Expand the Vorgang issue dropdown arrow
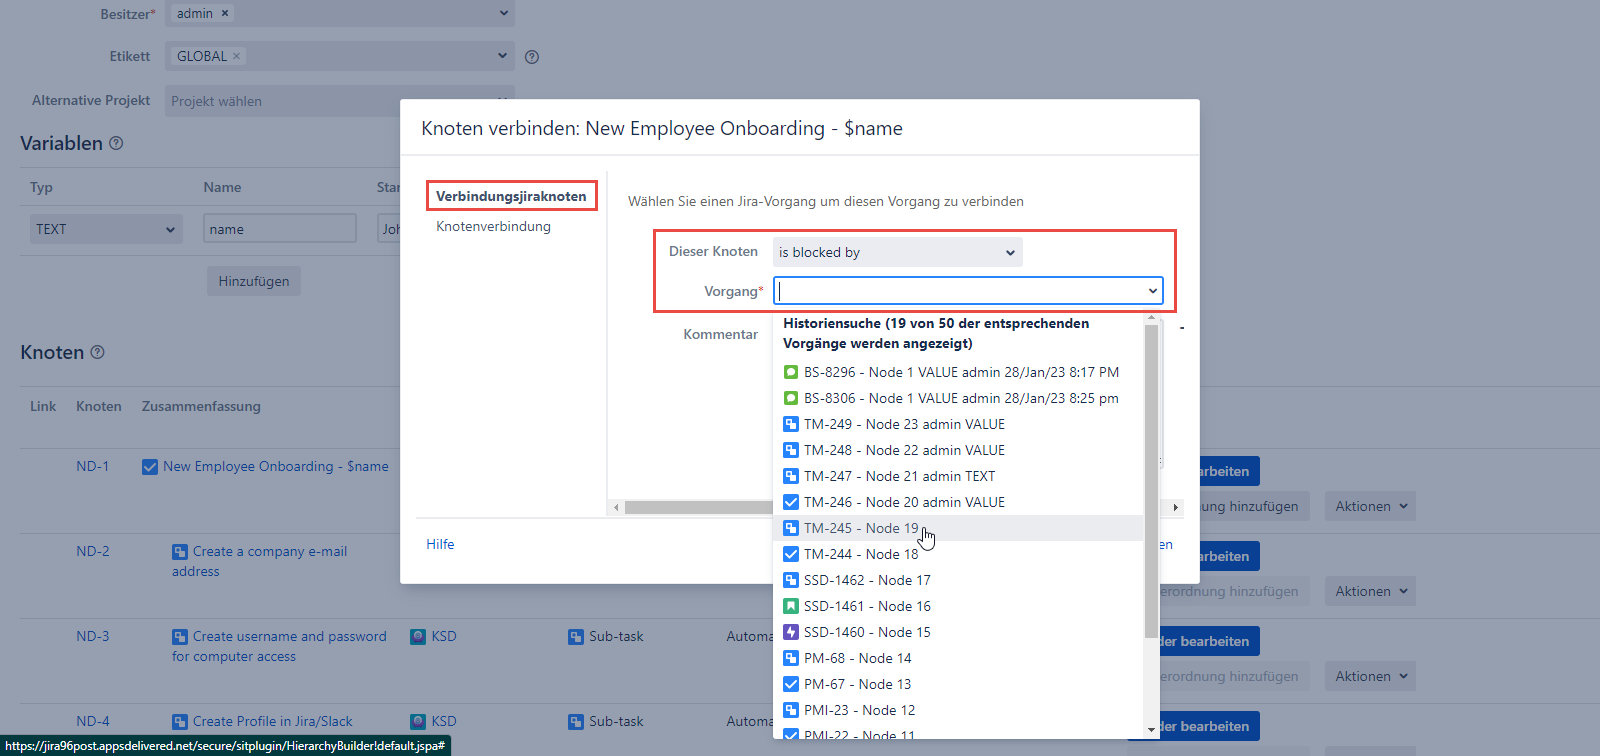Image resolution: width=1600 pixels, height=756 pixels. pos(1153,291)
